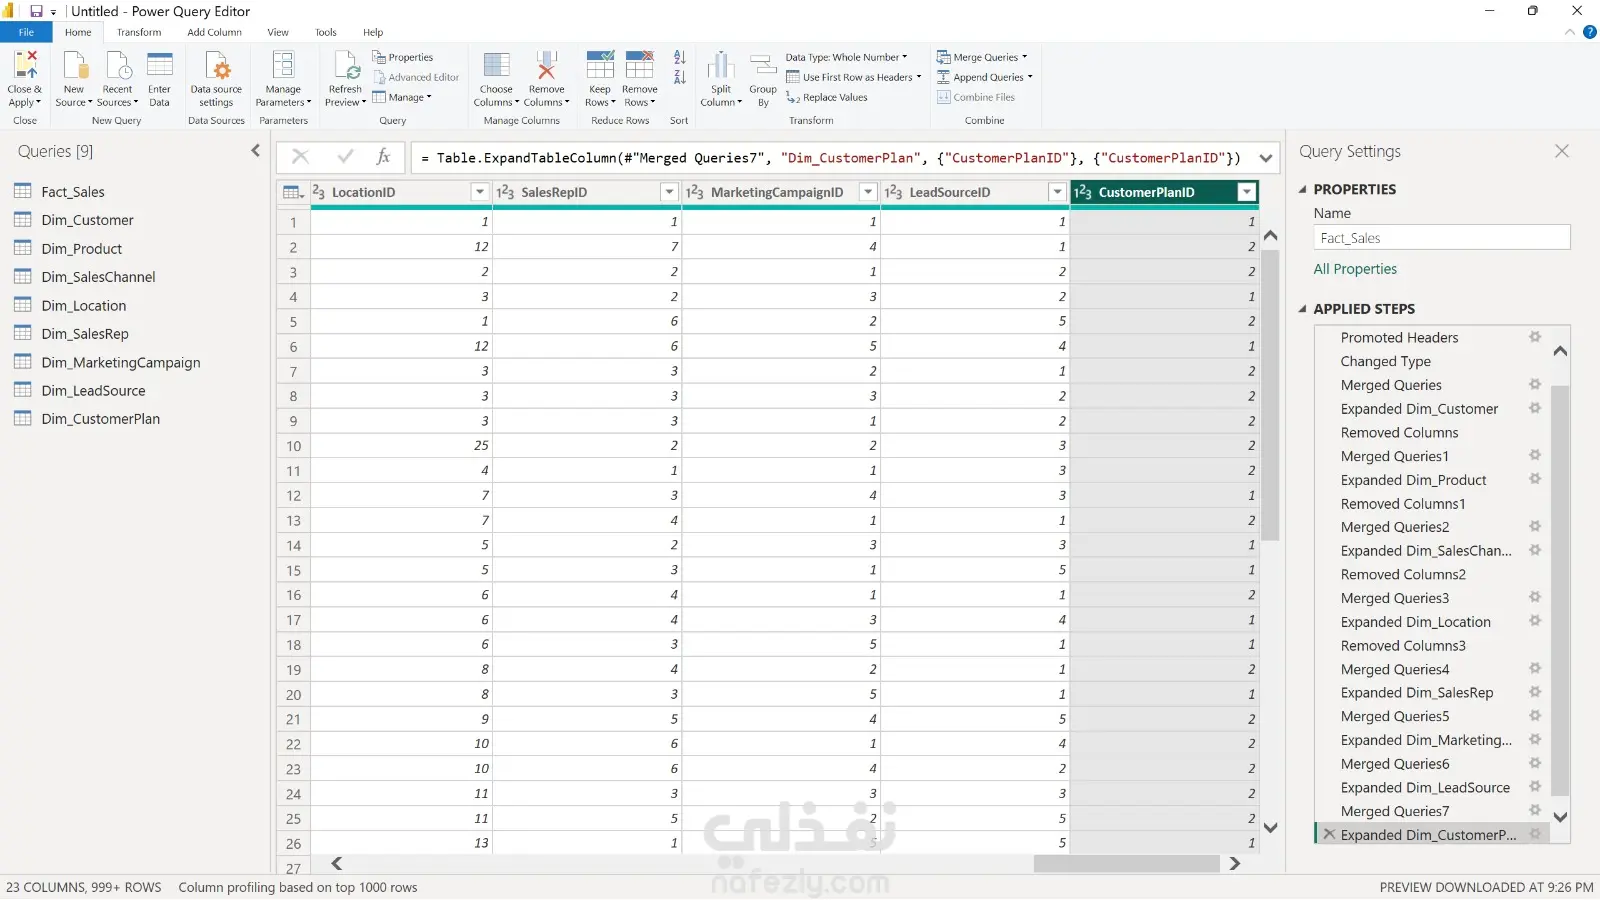Open the File menu
Screen dimensions: 1600x900
pos(26,32)
